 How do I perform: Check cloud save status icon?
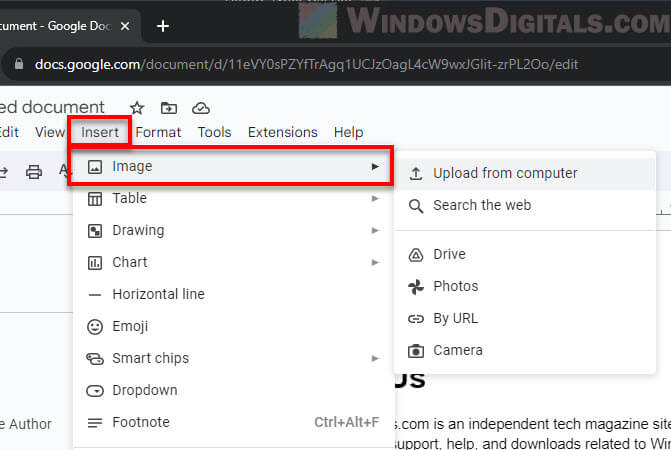(201, 108)
